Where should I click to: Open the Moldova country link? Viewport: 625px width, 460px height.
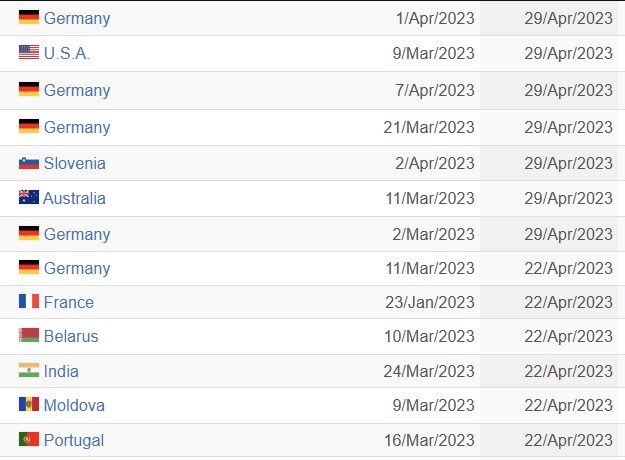point(74,405)
